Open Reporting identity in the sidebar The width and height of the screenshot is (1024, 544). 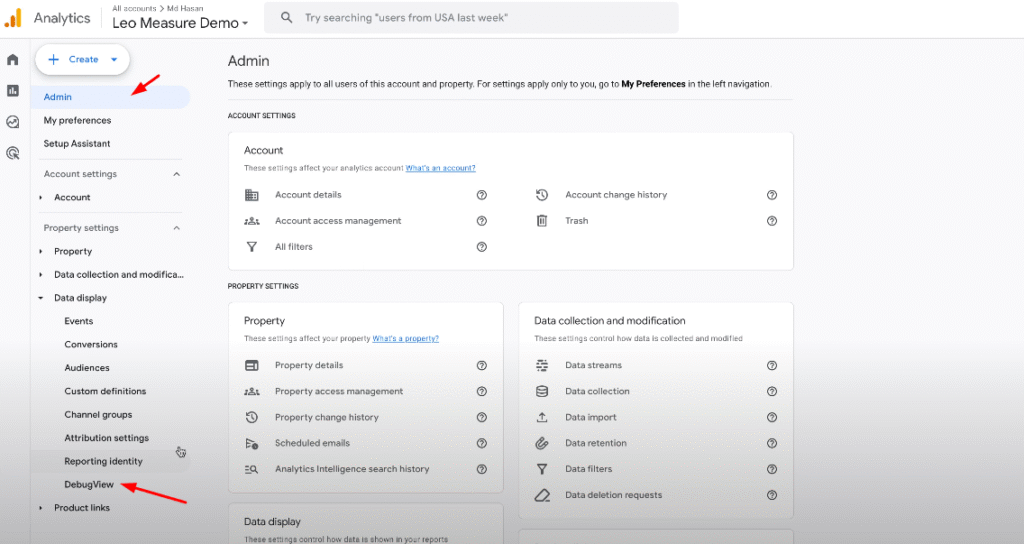pyautogui.click(x=103, y=461)
